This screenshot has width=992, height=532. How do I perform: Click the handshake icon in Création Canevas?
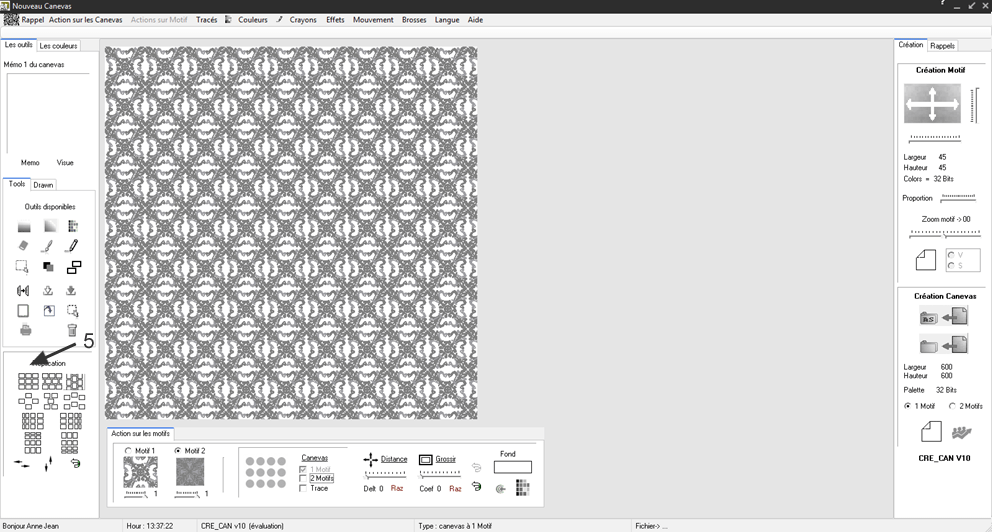961,432
